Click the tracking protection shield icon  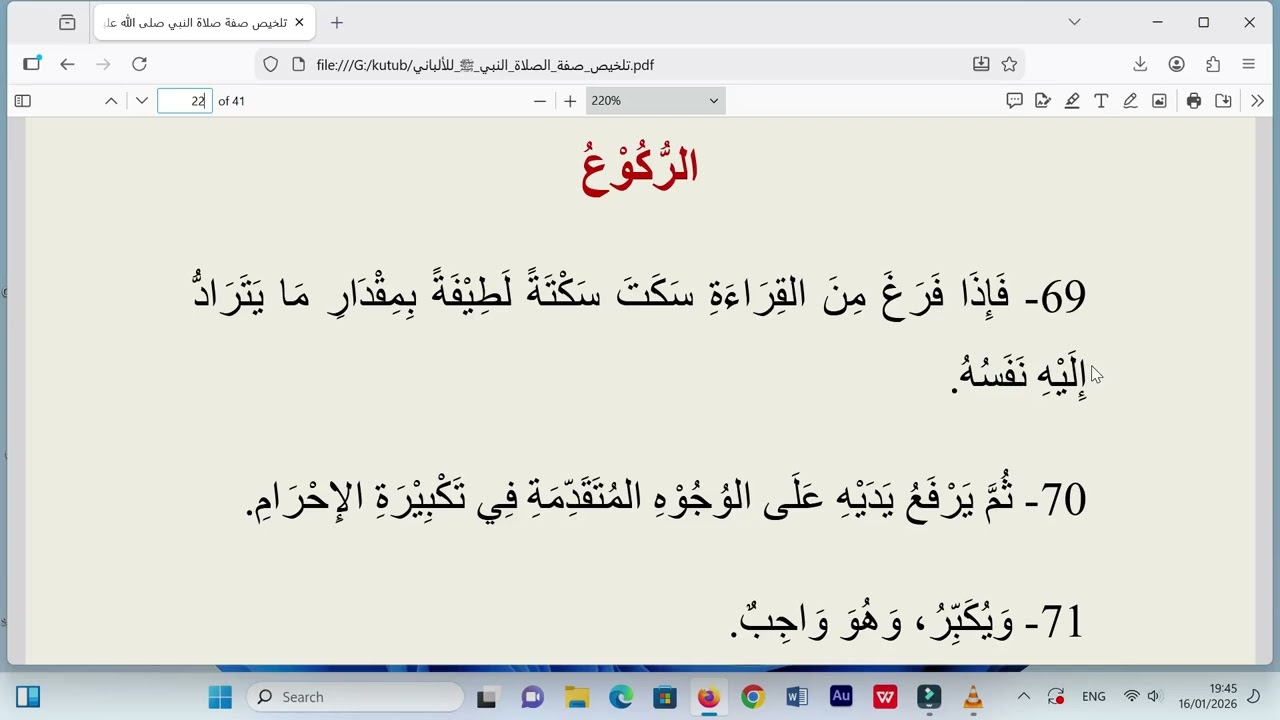[270, 65]
